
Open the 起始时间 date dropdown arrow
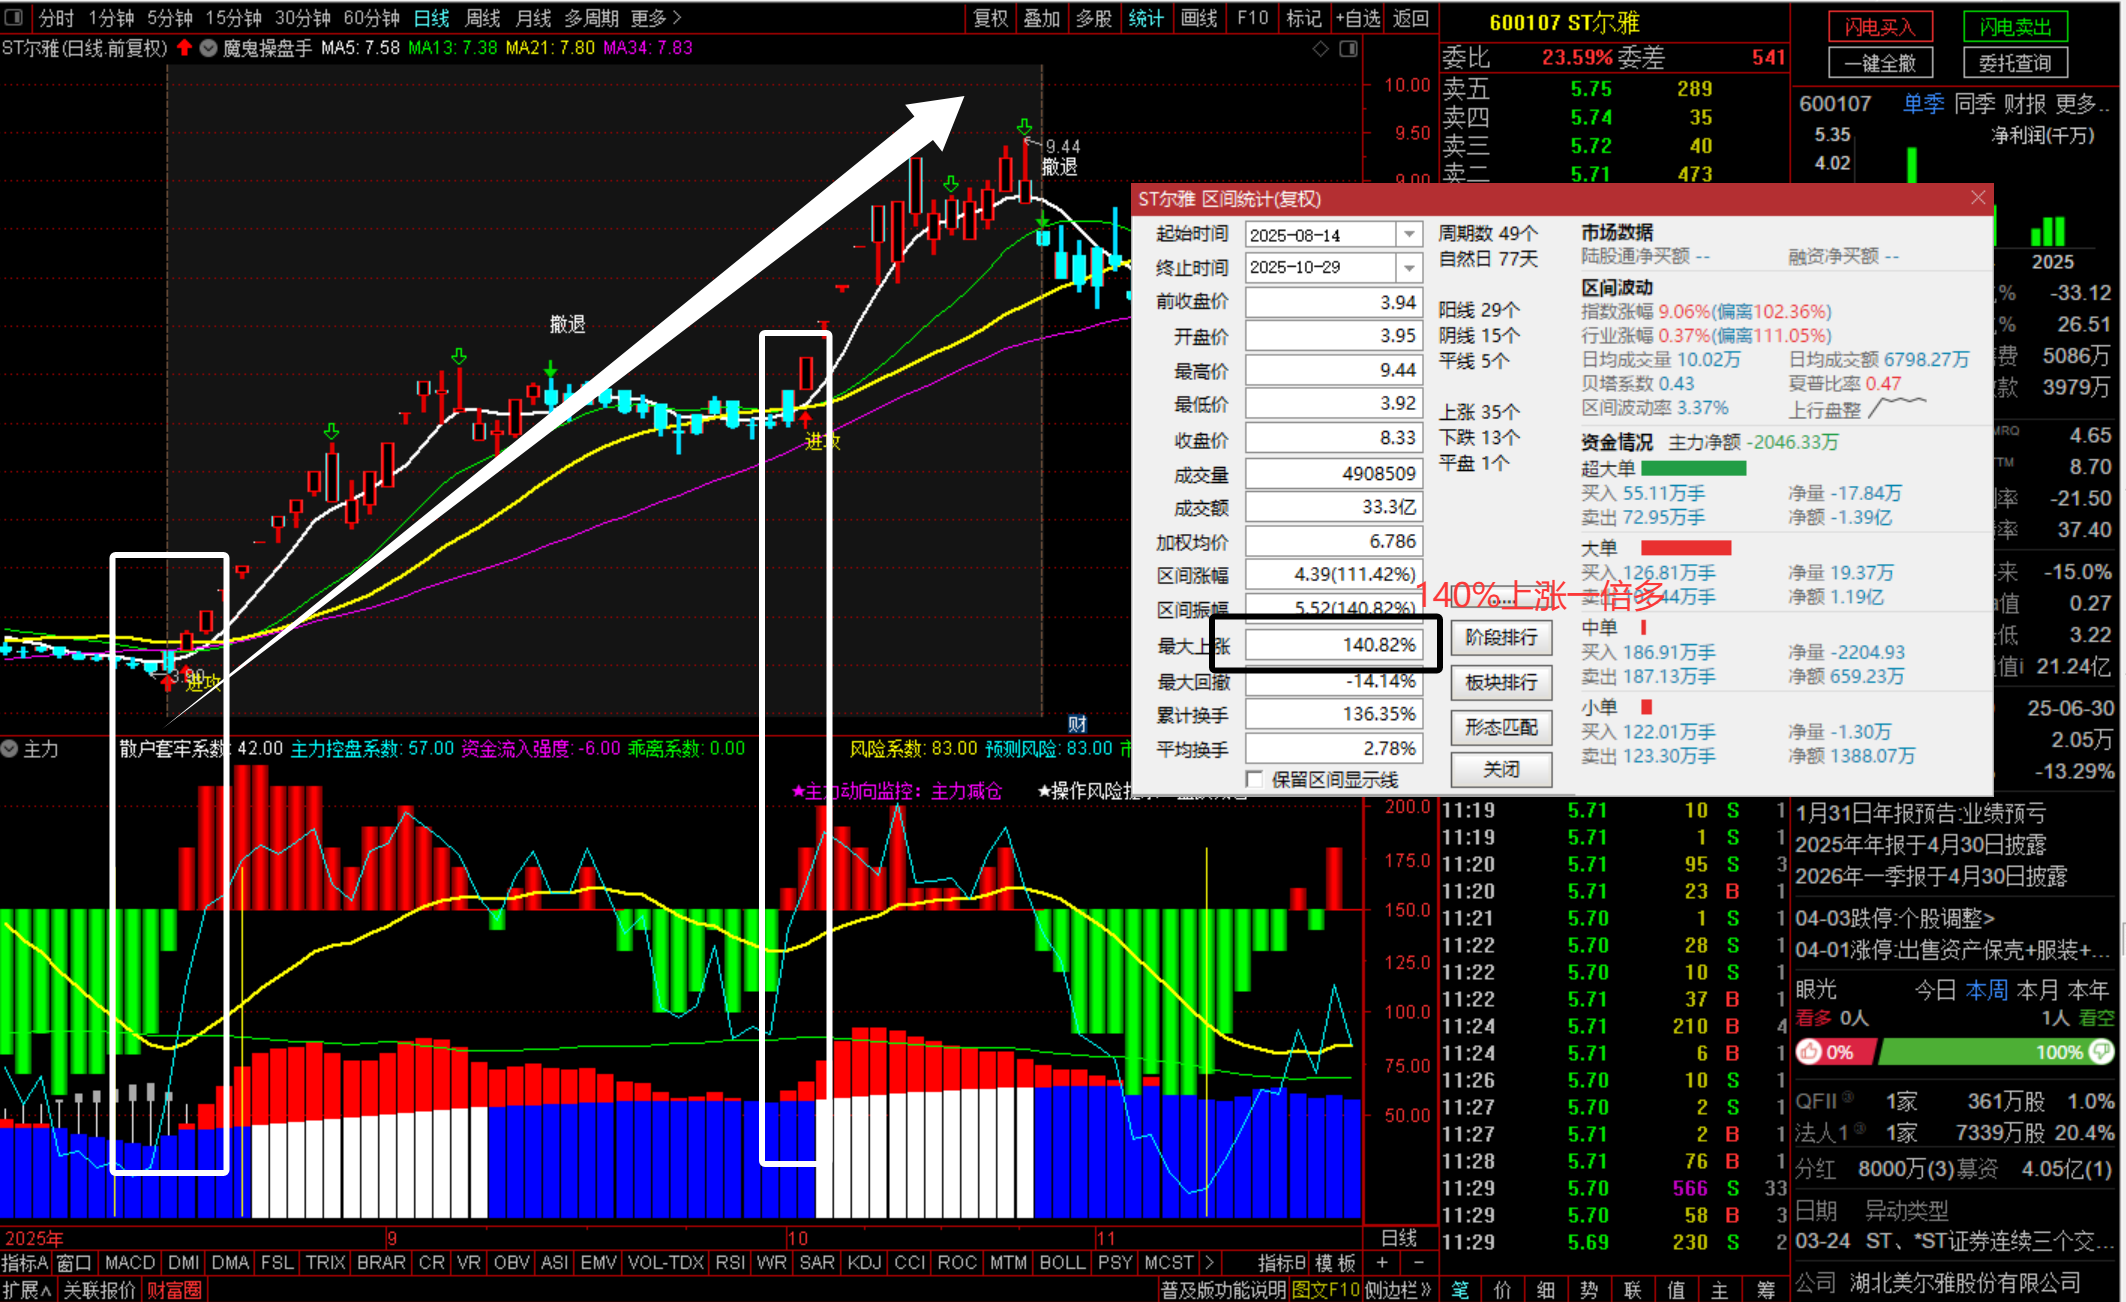click(1409, 234)
